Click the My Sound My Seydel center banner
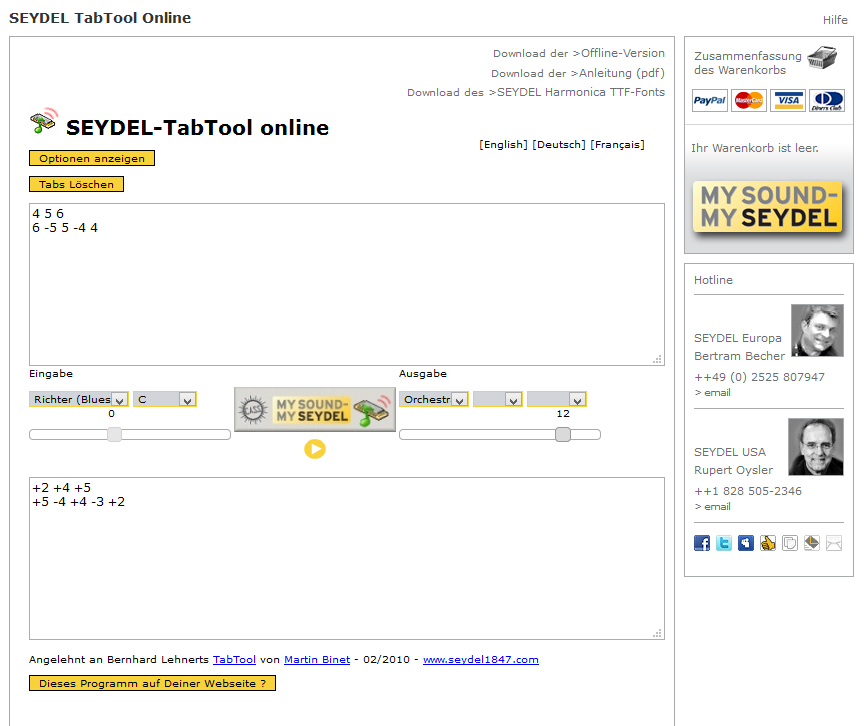The image size is (868, 726). tap(315, 409)
